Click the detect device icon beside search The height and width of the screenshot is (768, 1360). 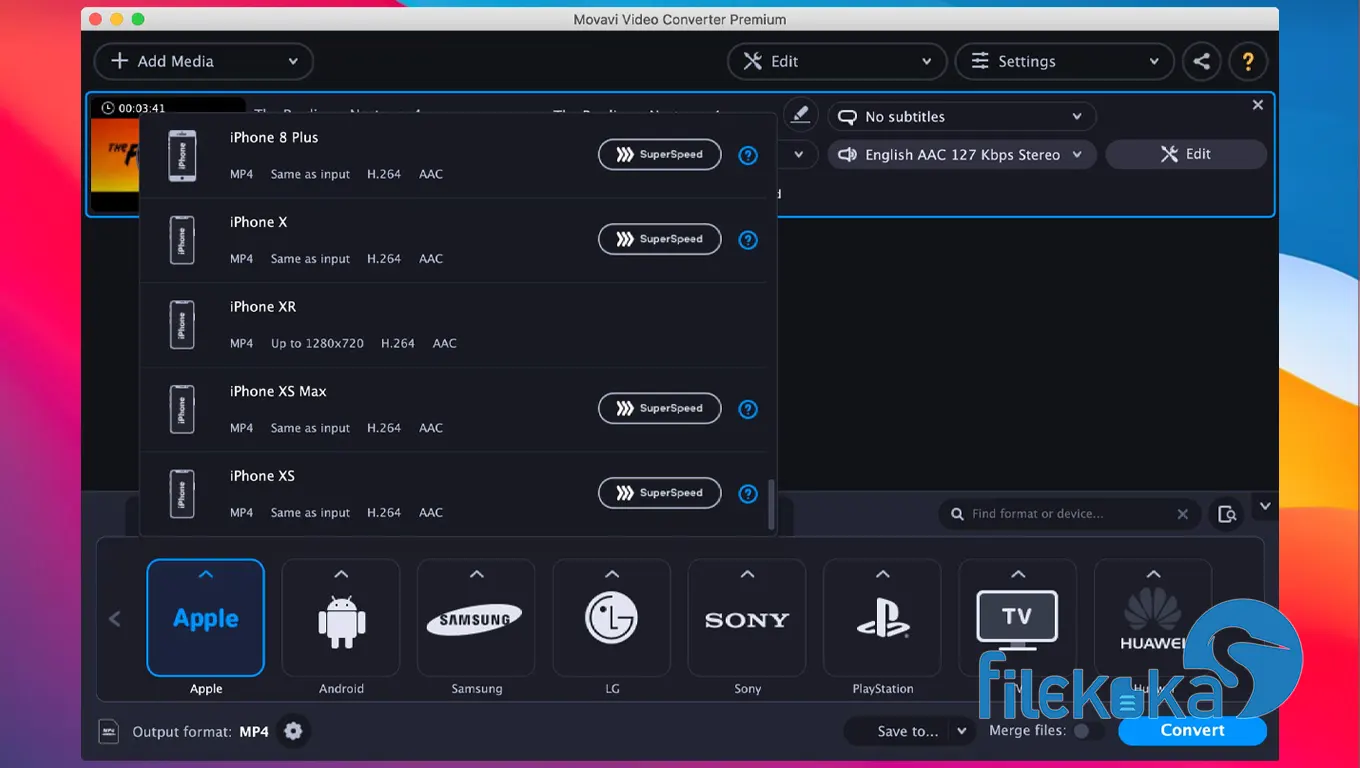coord(1227,514)
